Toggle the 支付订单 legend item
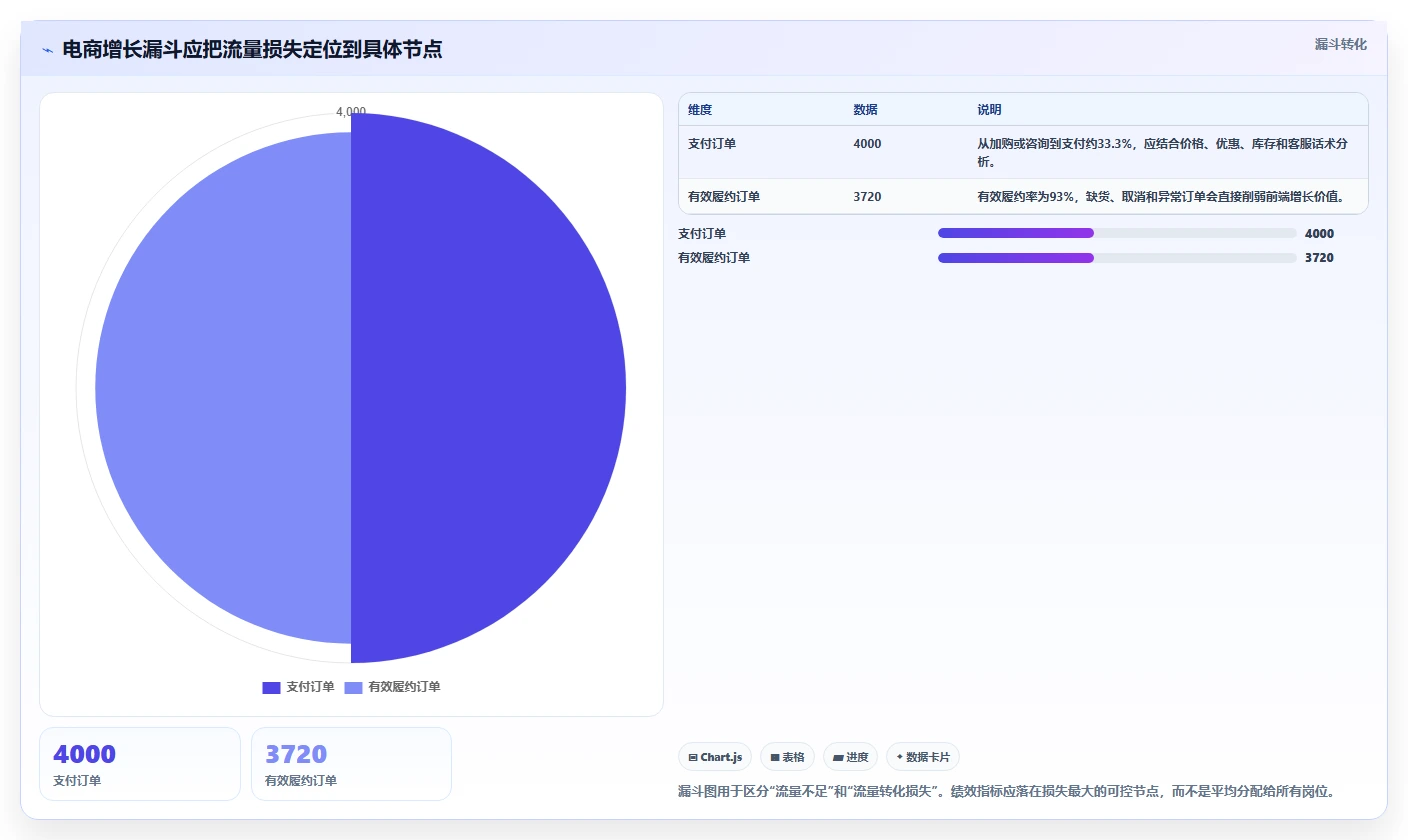 point(298,687)
